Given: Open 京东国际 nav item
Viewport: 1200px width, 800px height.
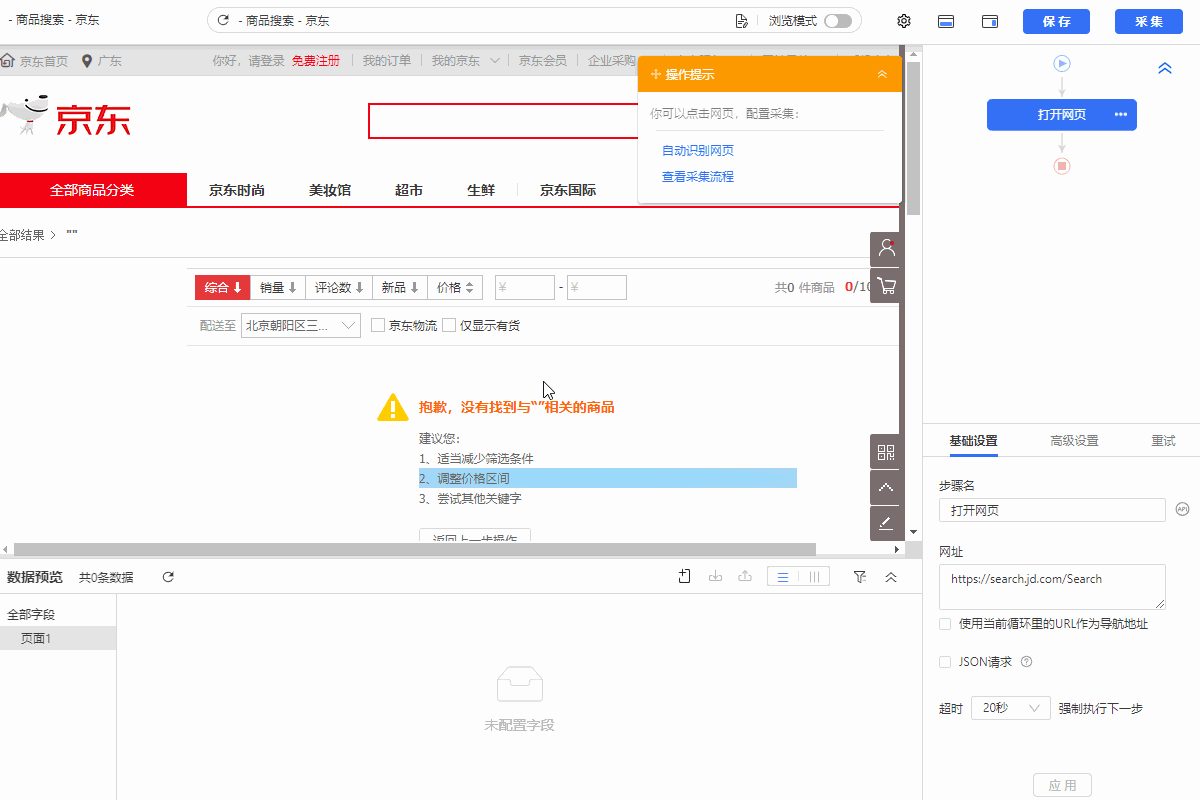Looking at the screenshot, I should (x=568, y=190).
